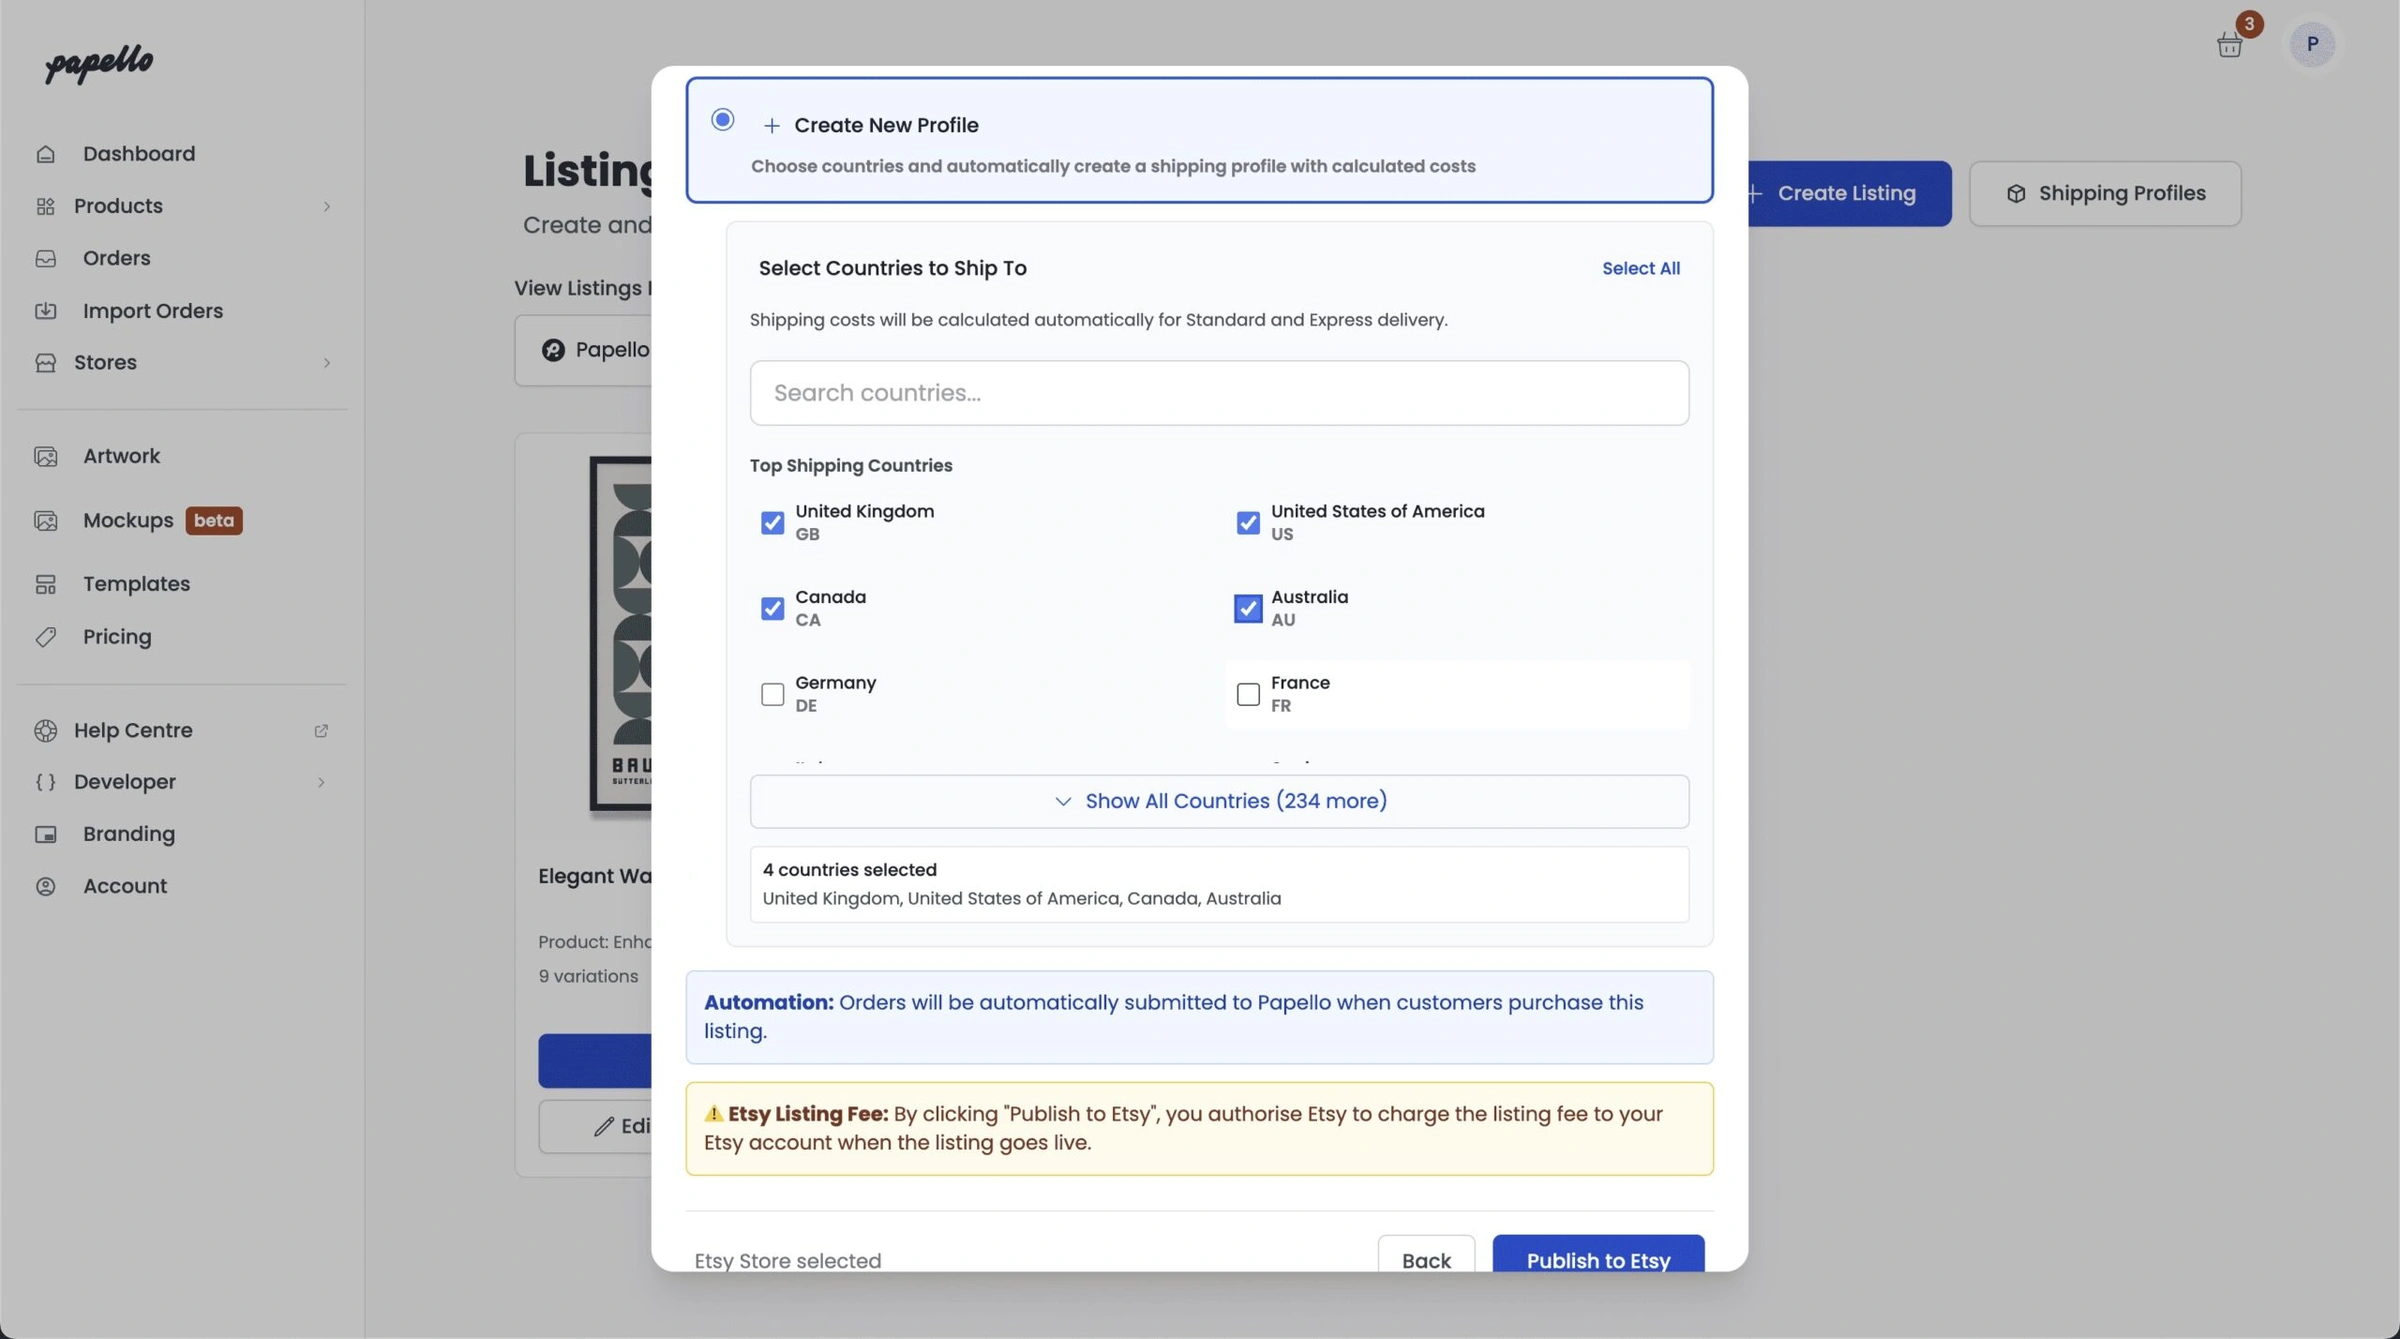Click the Select All link
This screenshot has height=1339, width=2400.
(1640, 268)
